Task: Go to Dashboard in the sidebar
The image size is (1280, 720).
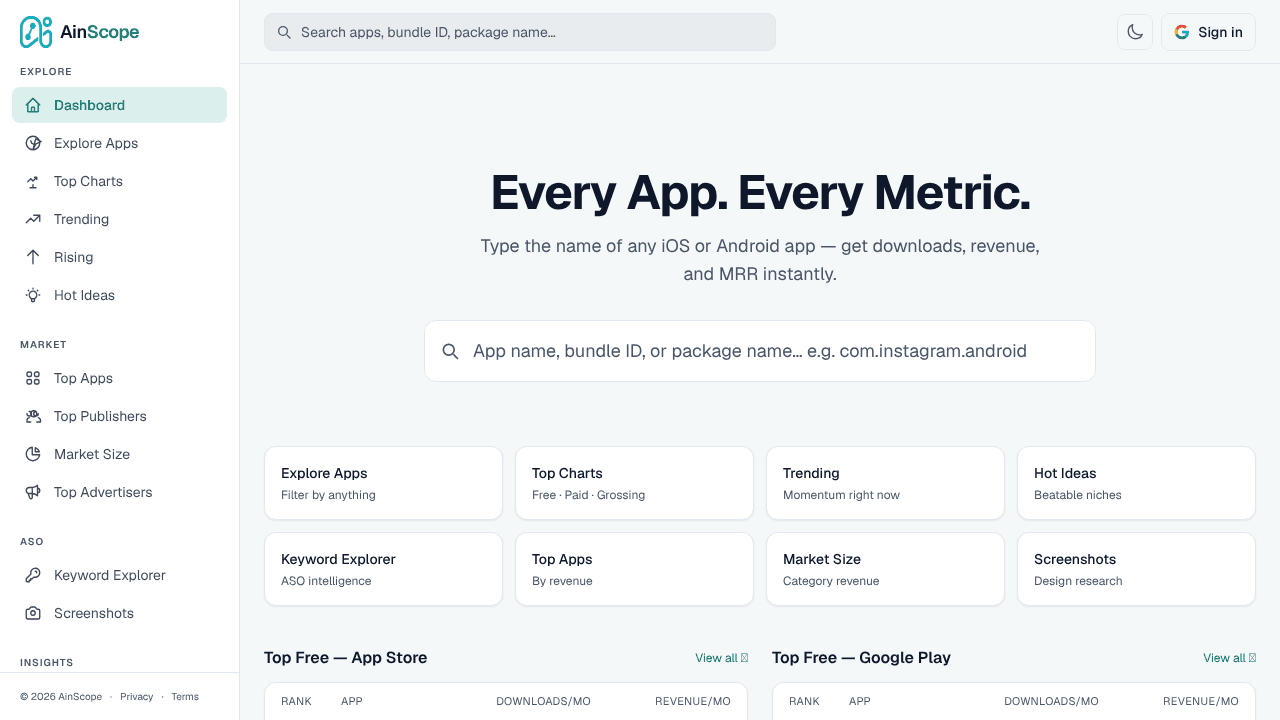Action: [119, 105]
